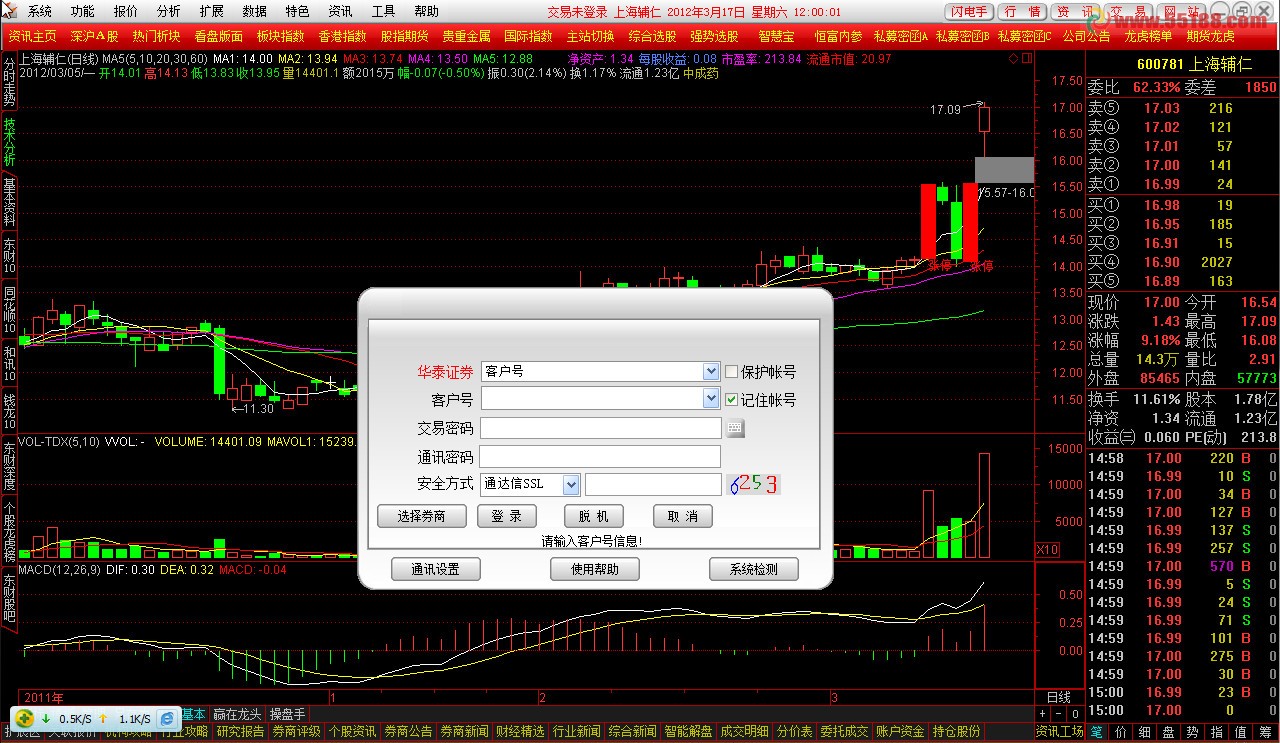This screenshot has height=743, width=1280.
Task: Click the 取消 button
Action: (x=682, y=516)
